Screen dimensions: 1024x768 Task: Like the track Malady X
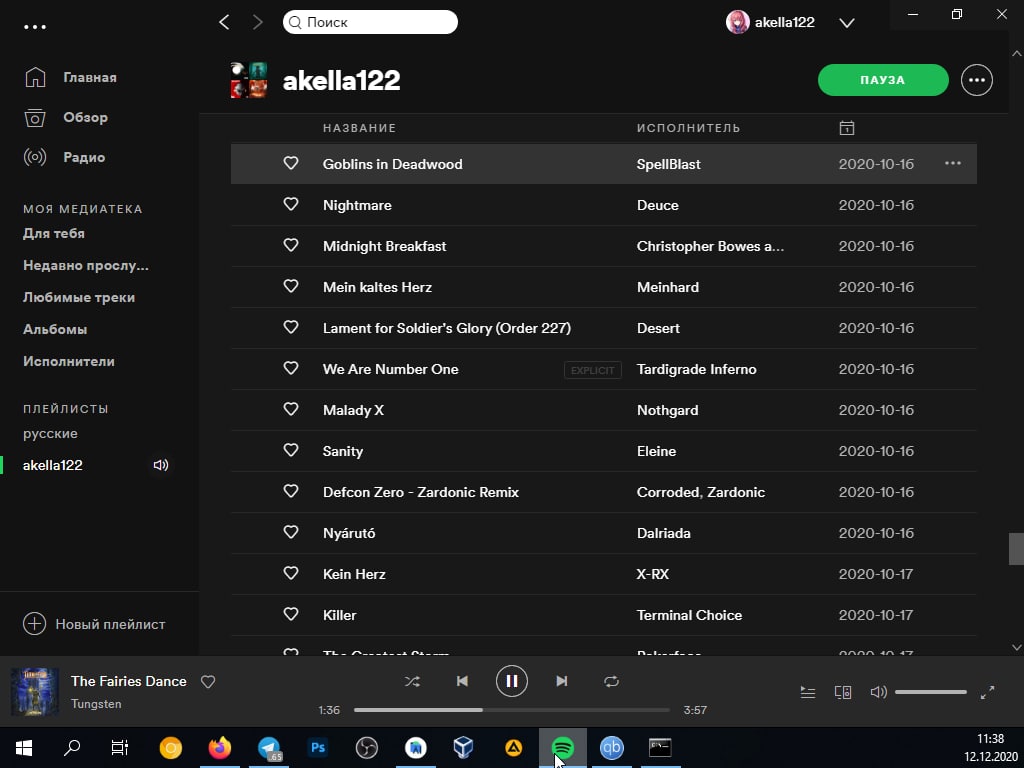(291, 409)
